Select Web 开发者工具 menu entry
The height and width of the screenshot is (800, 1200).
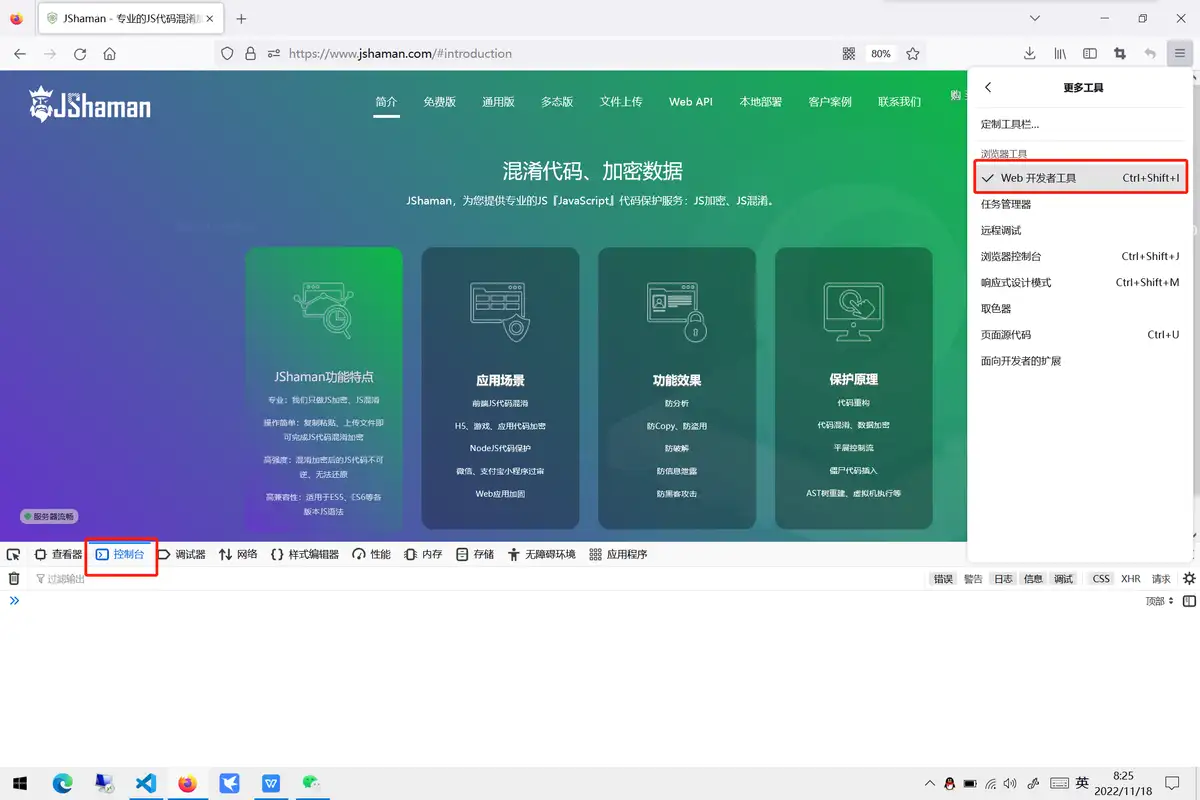1081,178
